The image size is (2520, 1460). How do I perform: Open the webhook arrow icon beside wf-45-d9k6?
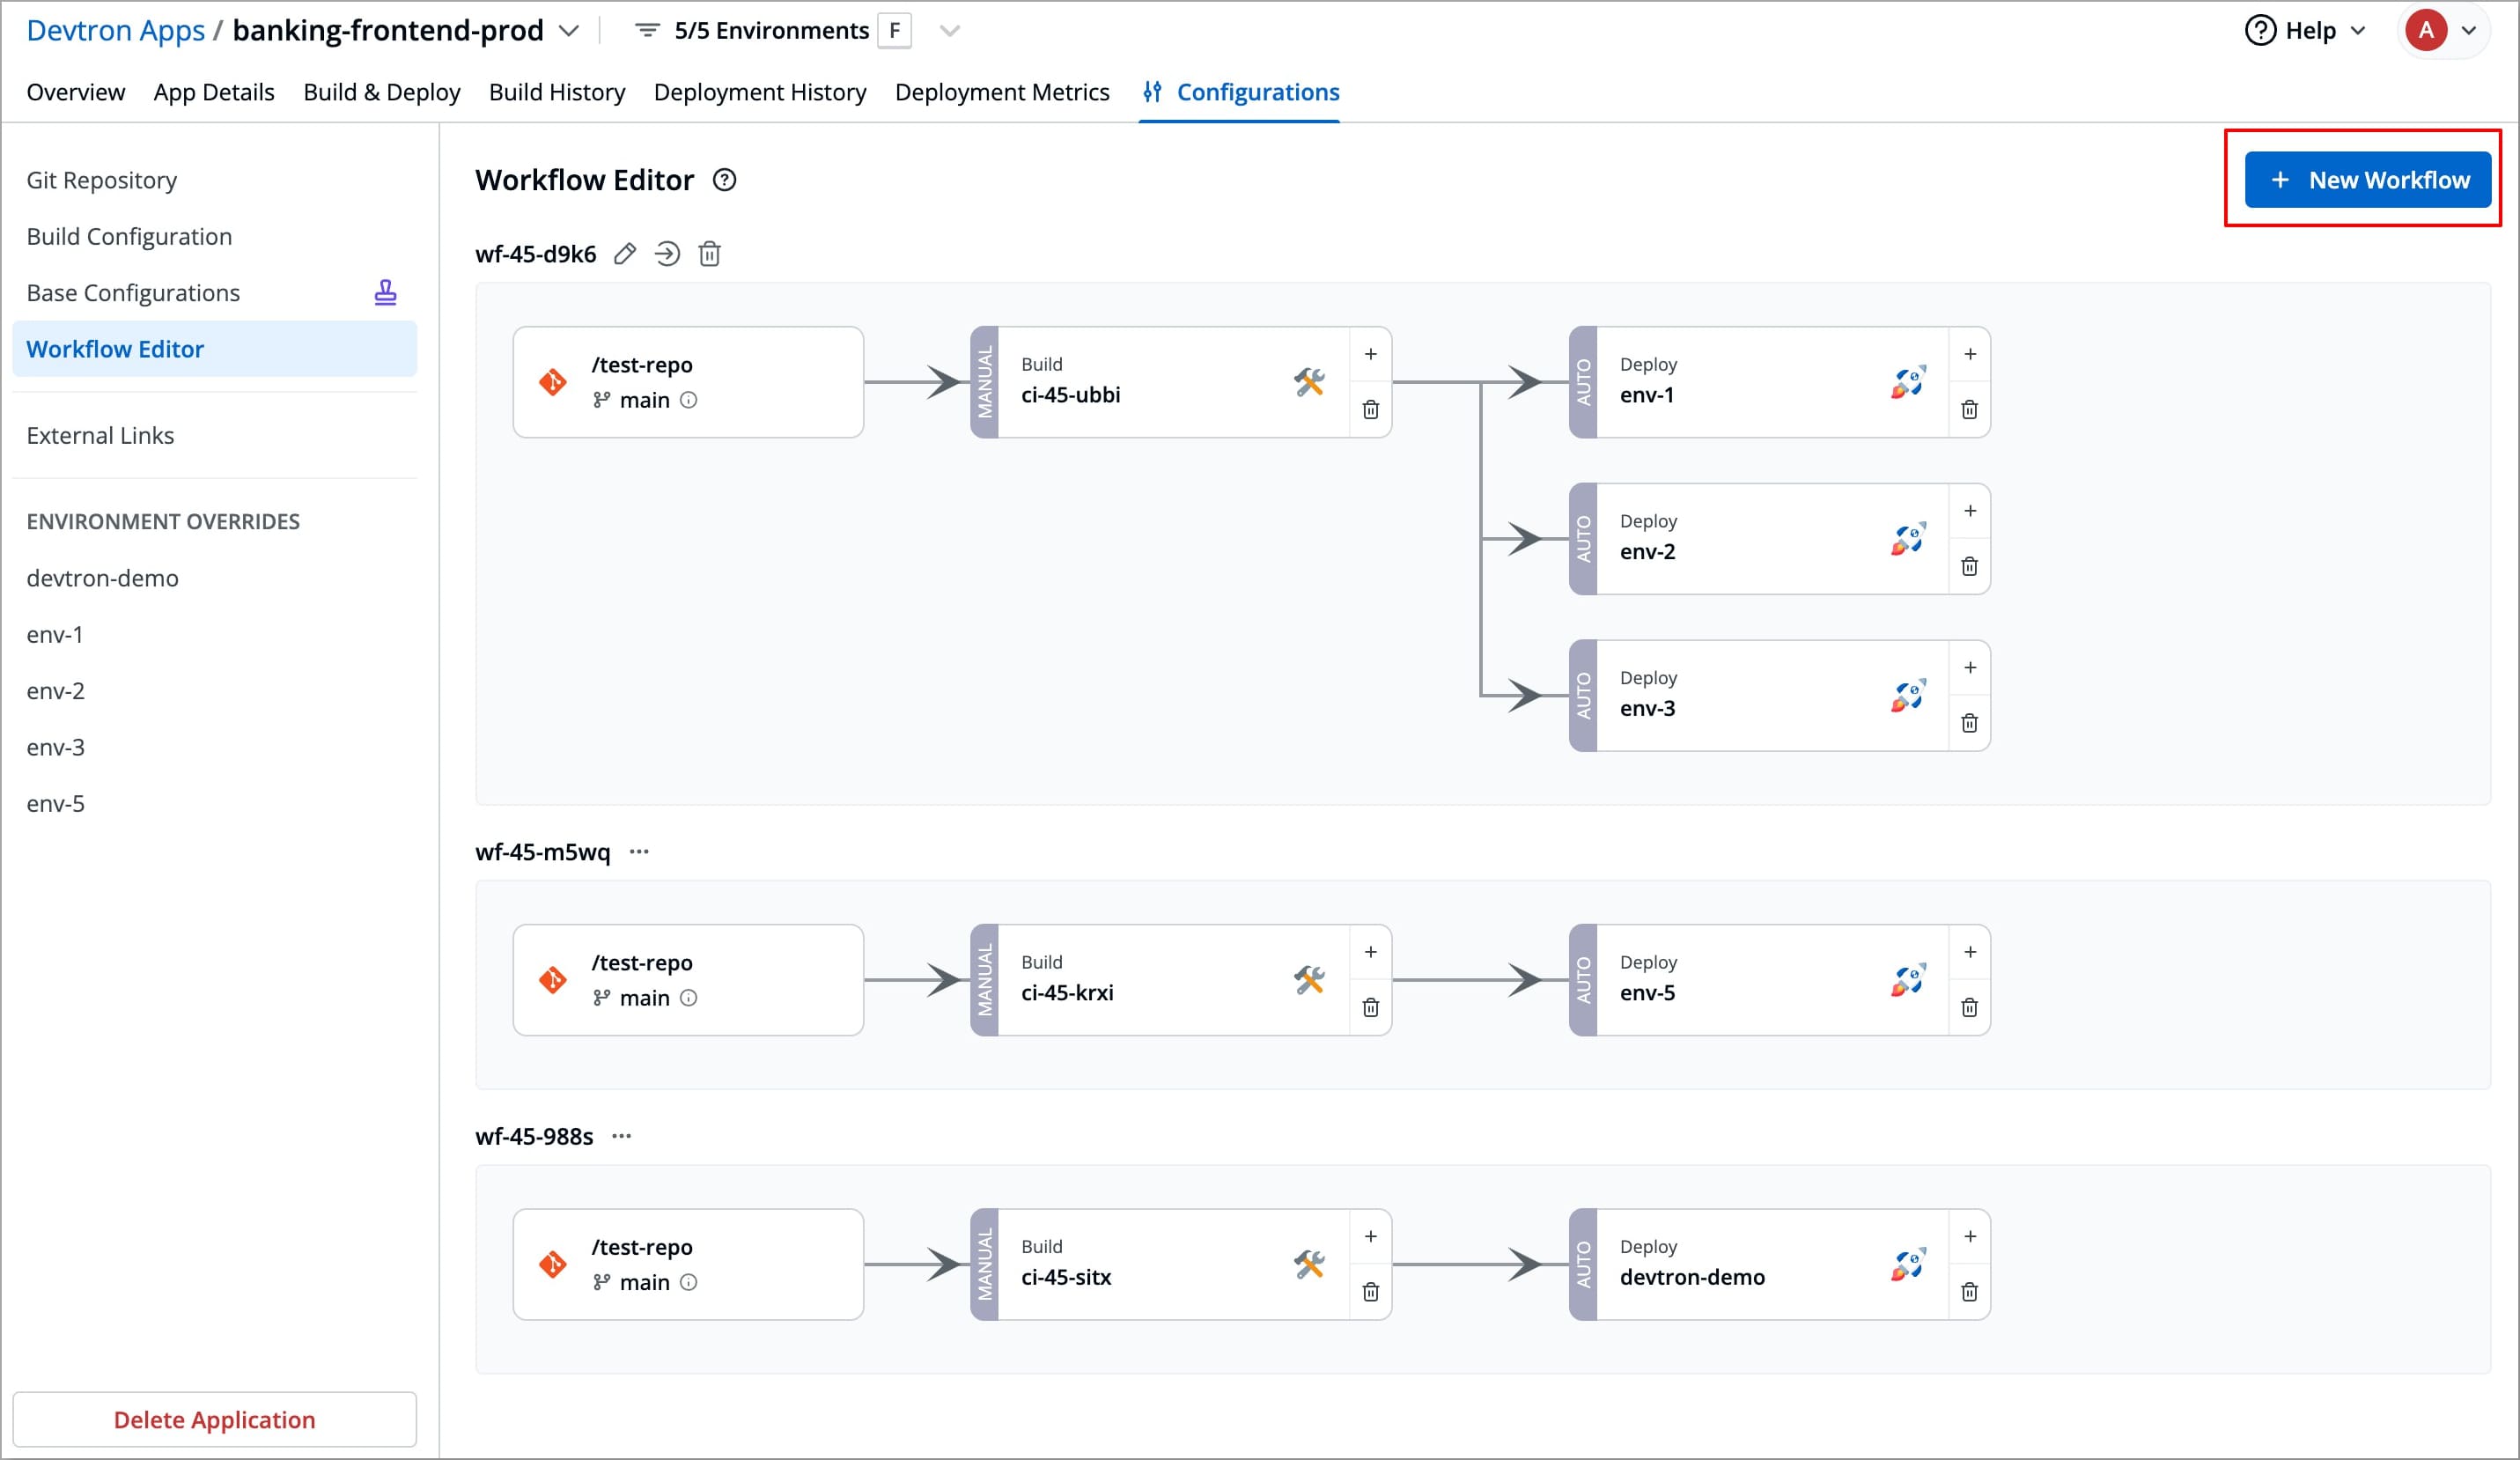[668, 254]
